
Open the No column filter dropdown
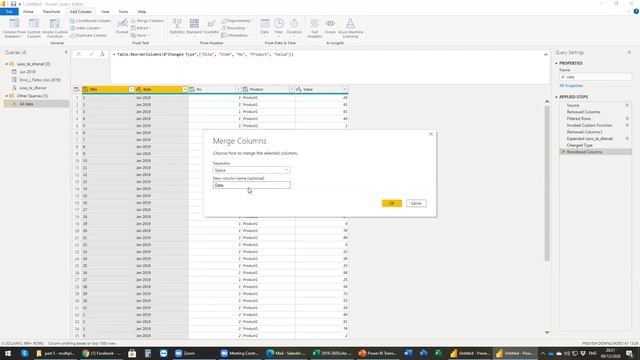coord(238,89)
